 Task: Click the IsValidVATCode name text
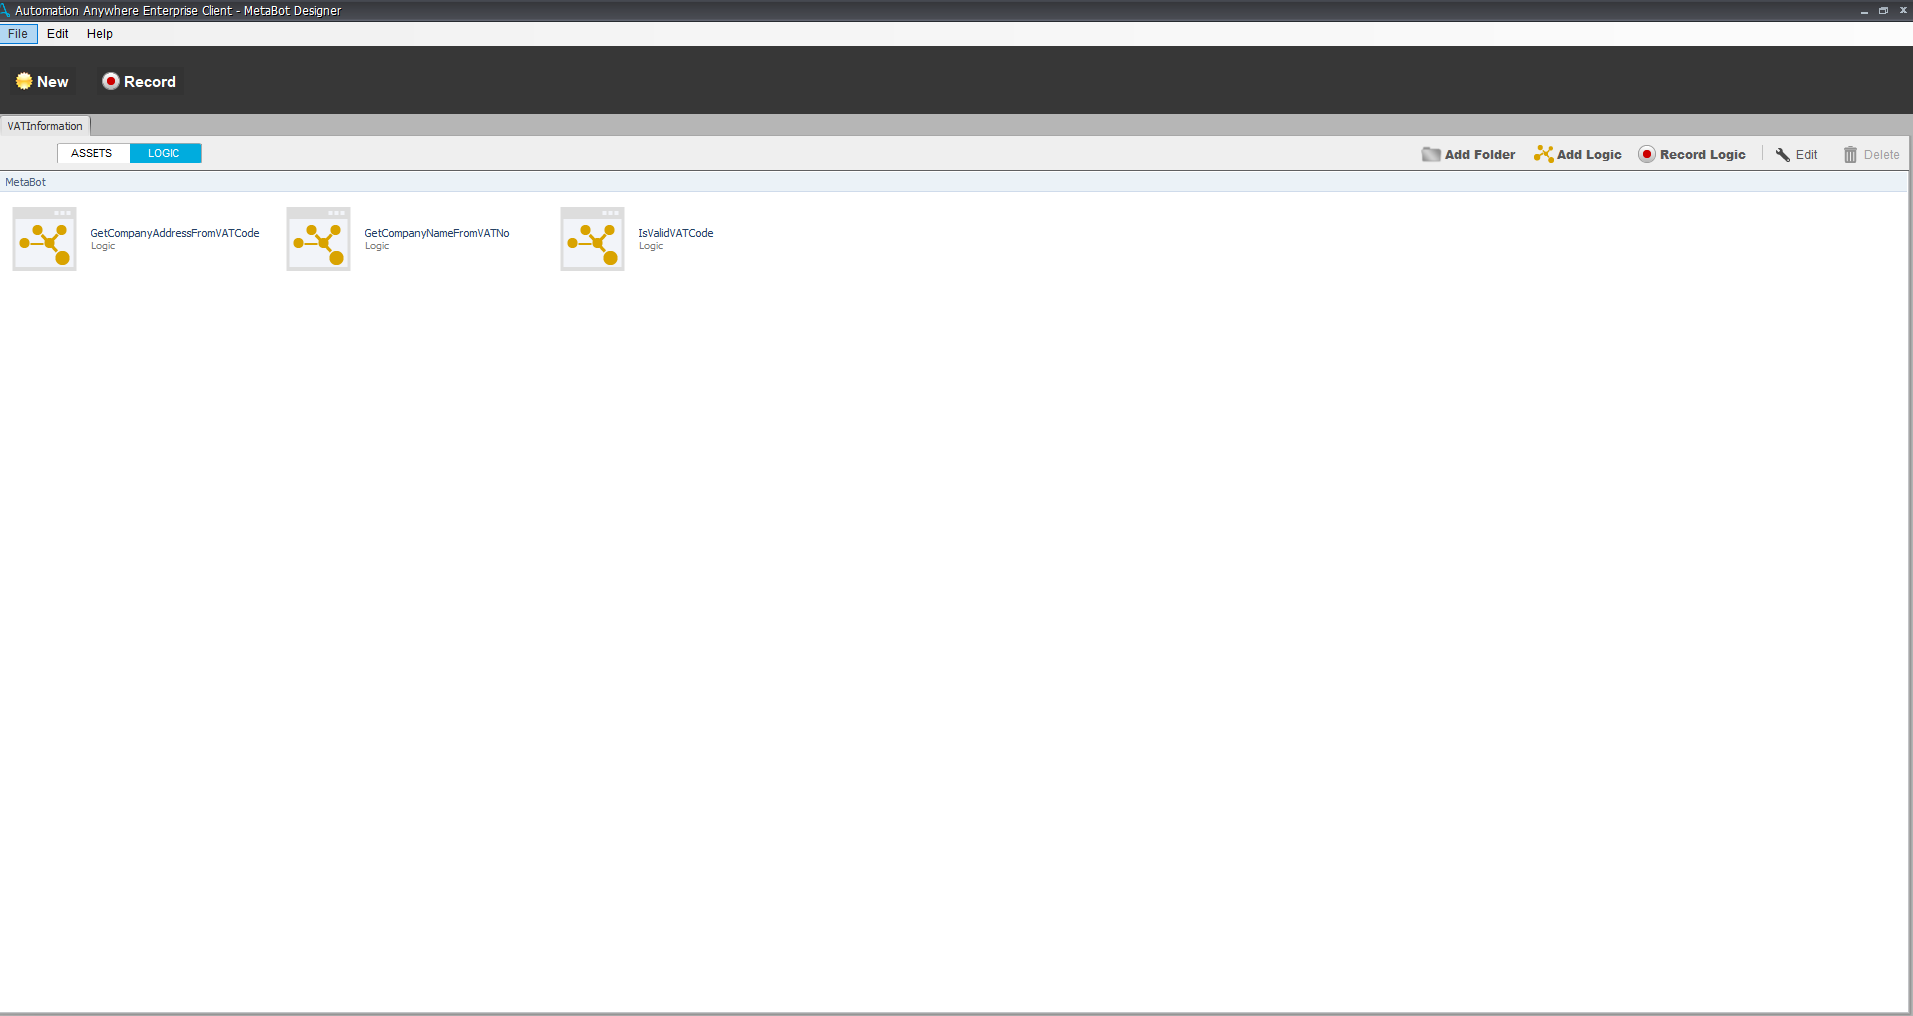676,233
